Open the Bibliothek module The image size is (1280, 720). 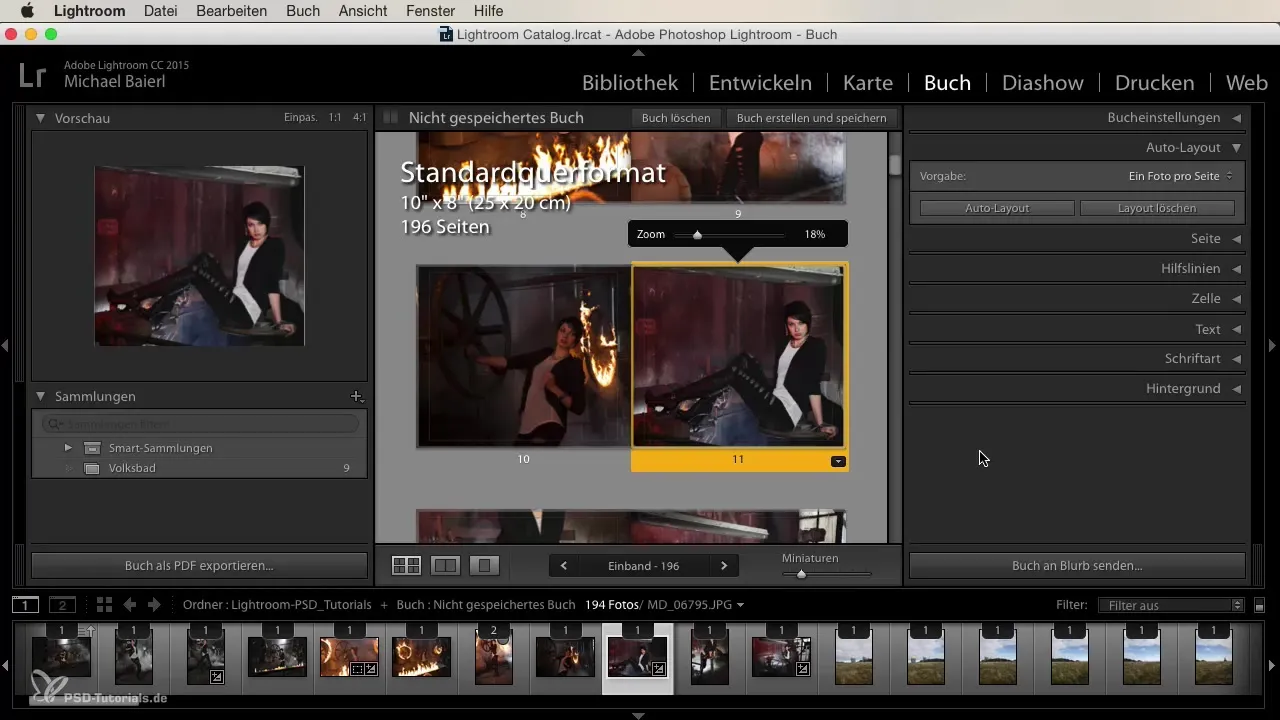pyautogui.click(x=630, y=83)
